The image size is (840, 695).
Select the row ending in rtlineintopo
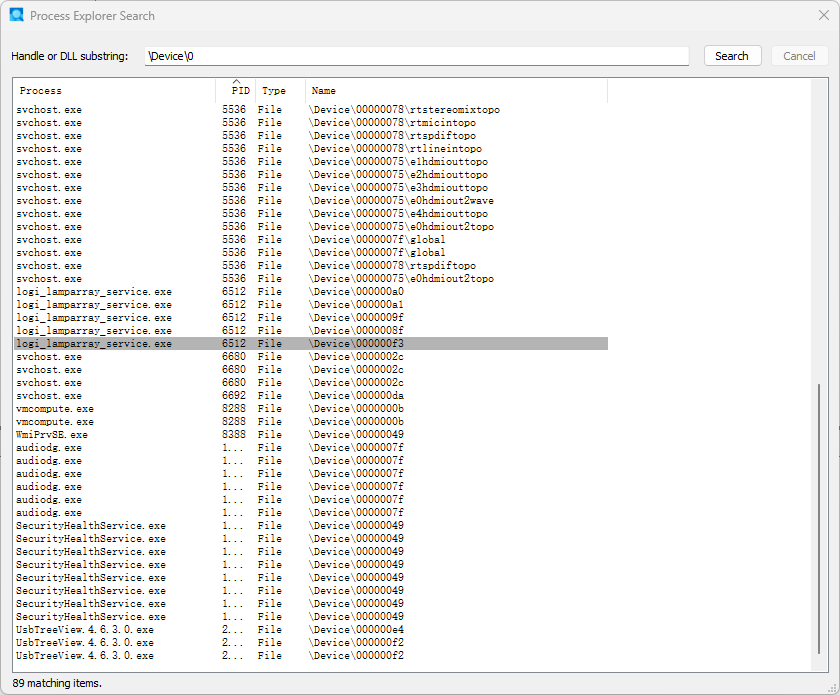[311, 148]
